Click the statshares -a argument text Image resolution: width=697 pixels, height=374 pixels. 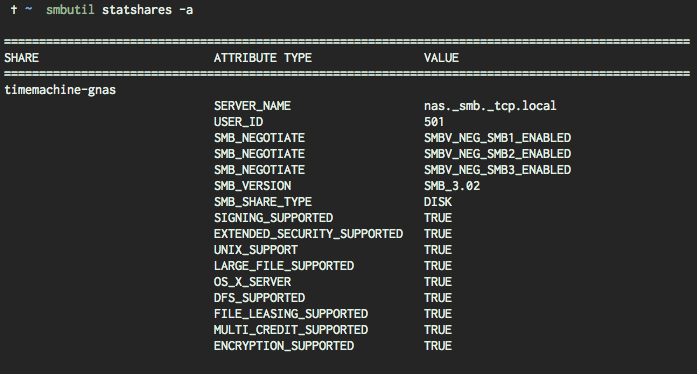148,9
